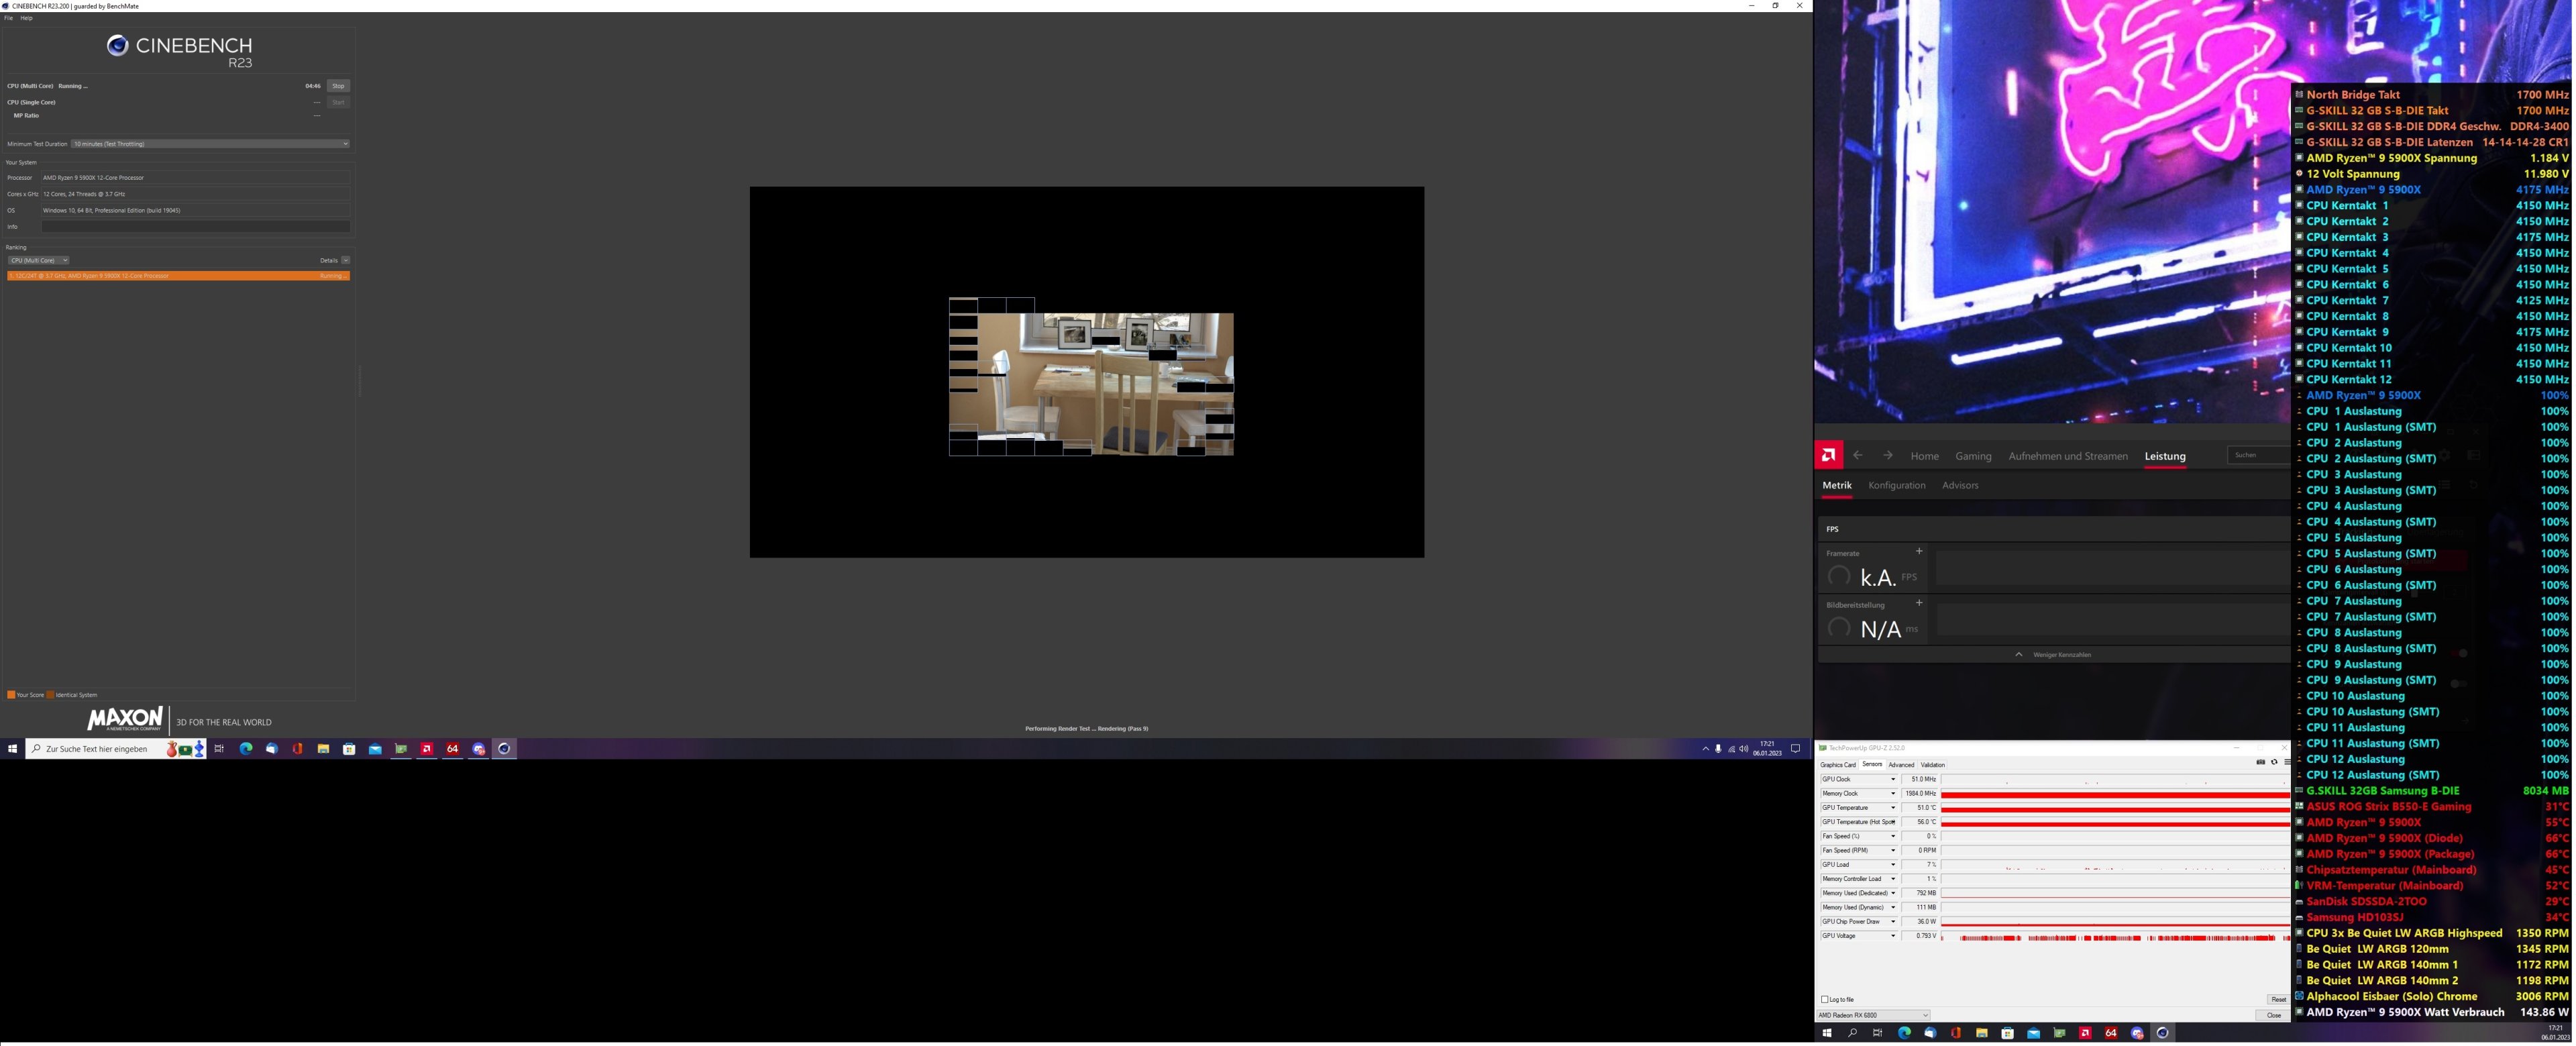The height and width of the screenshot is (1046, 2576).
Task: Click the refresh icon in GPU-Z toolbar
Action: pyautogui.click(x=2274, y=763)
